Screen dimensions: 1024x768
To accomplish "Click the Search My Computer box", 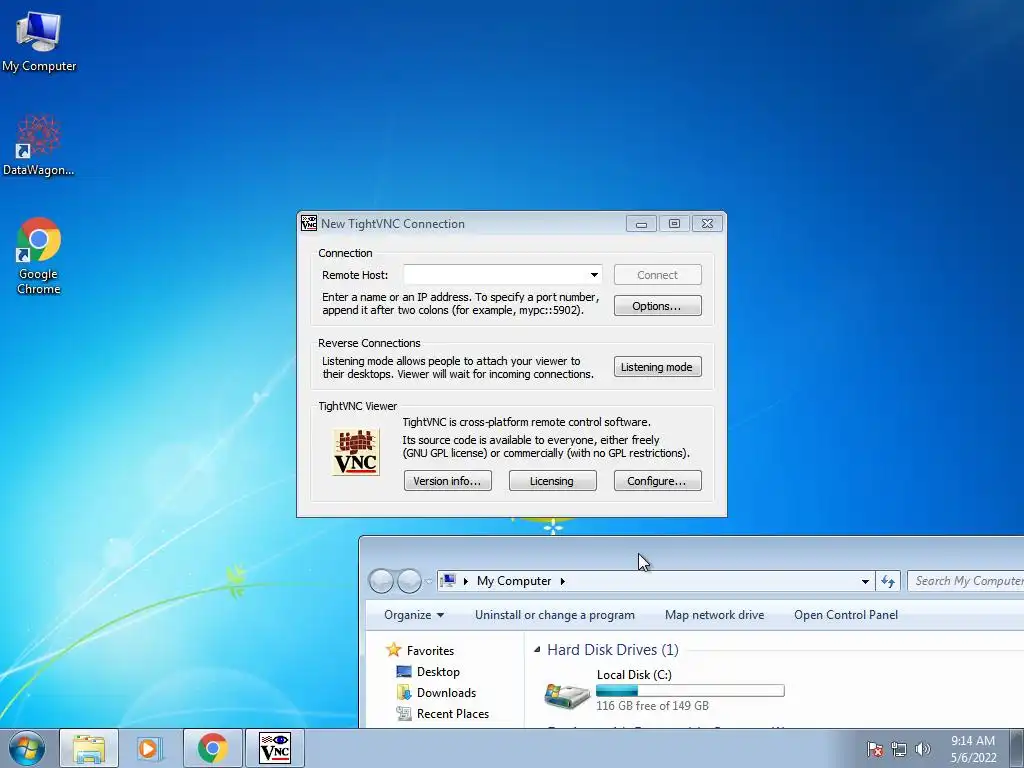I will click(x=965, y=581).
